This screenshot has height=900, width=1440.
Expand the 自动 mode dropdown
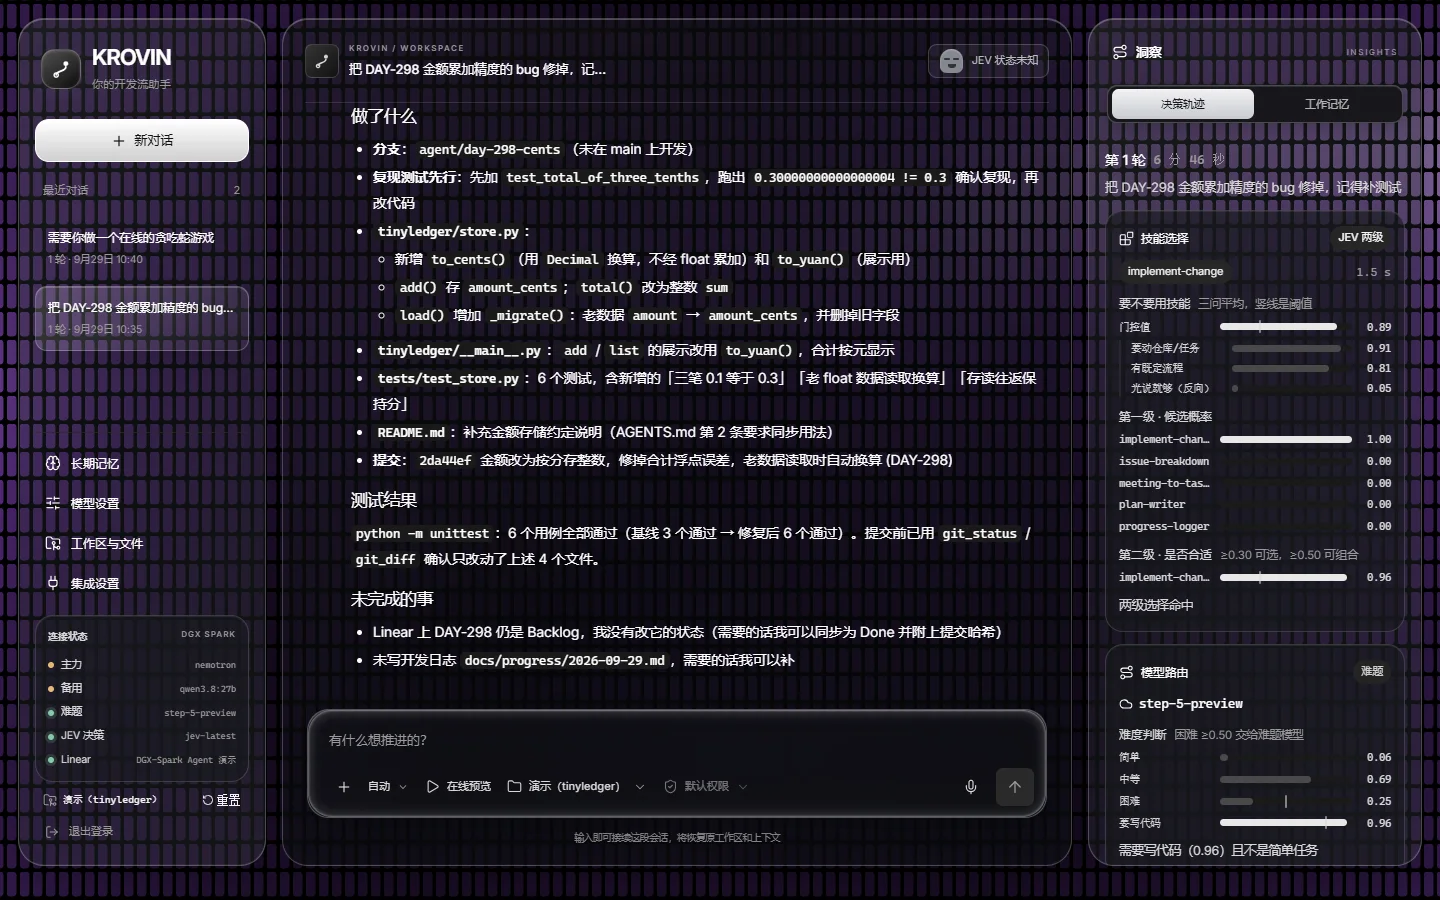pos(387,787)
